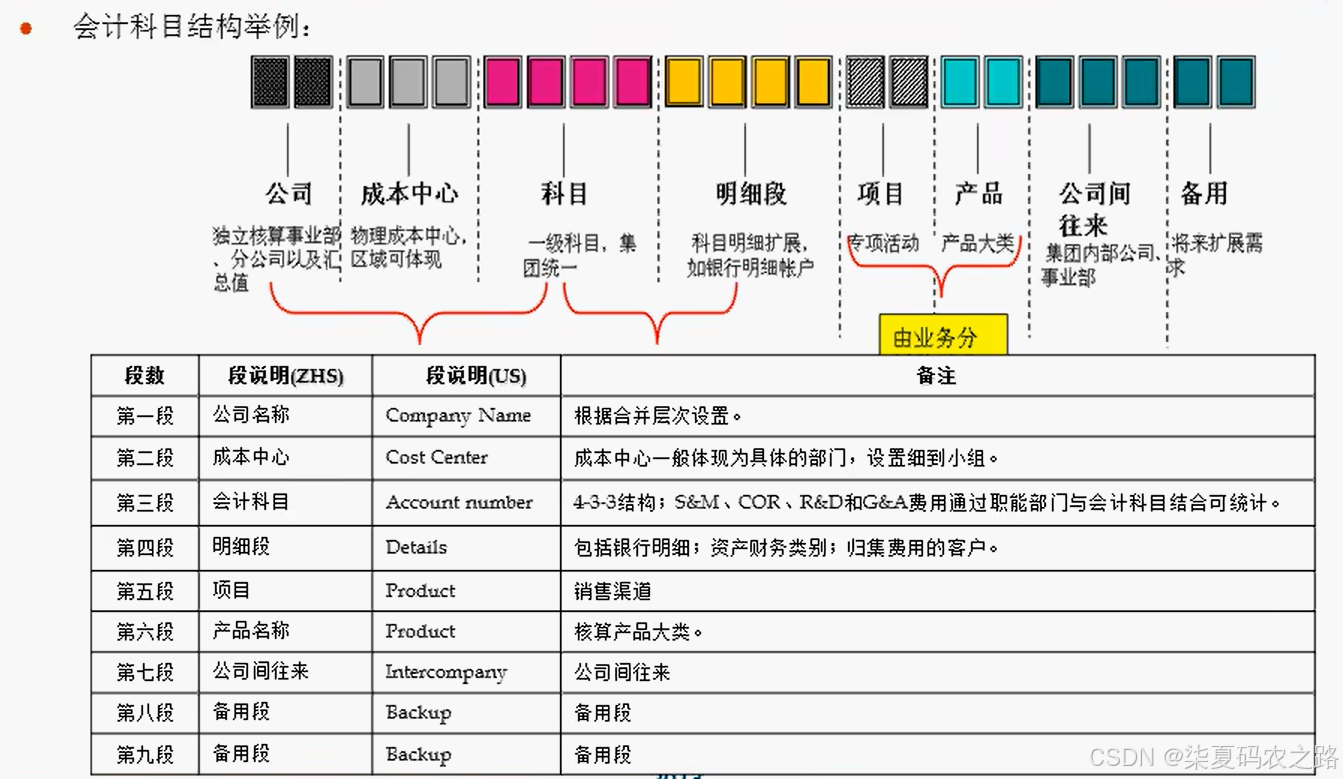This screenshot has height=779, width=1343.
Task: Select the 段说明(US) column header
Action: coord(464,375)
